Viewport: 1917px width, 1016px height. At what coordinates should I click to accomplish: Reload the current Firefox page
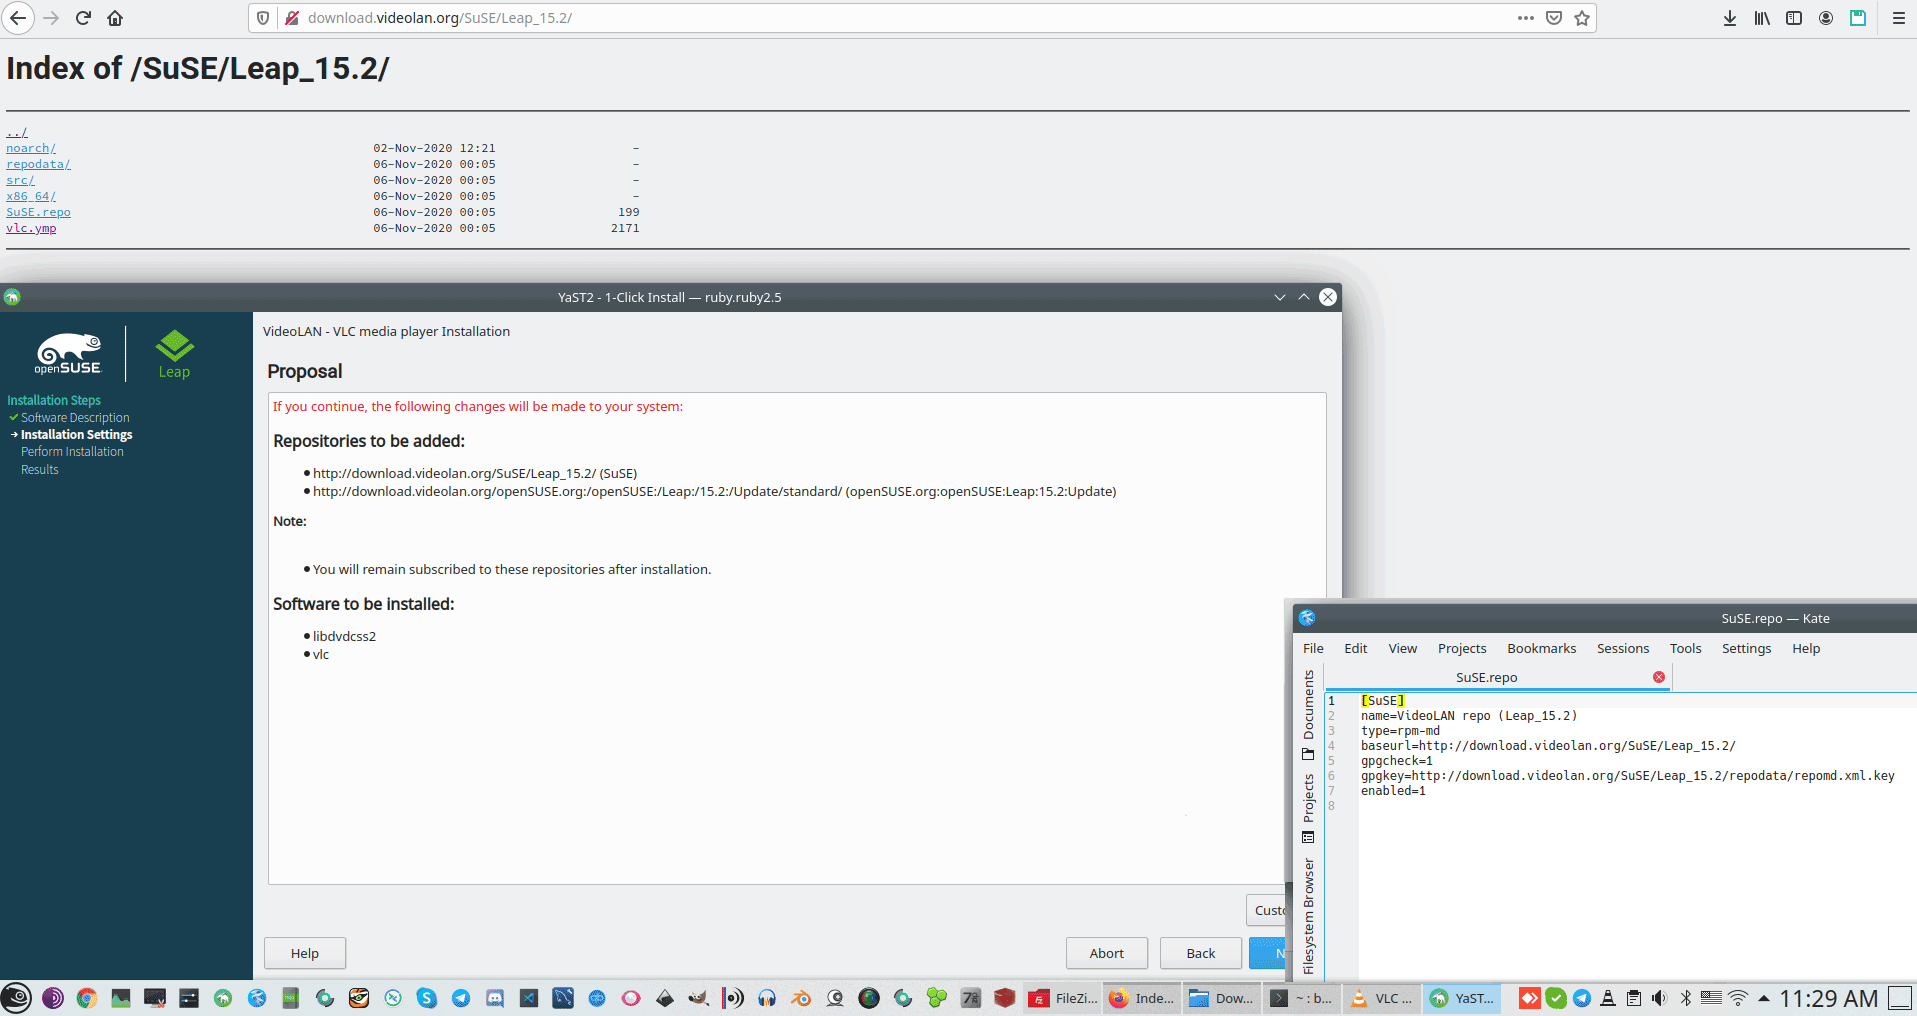pyautogui.click(x=83, y=18)
